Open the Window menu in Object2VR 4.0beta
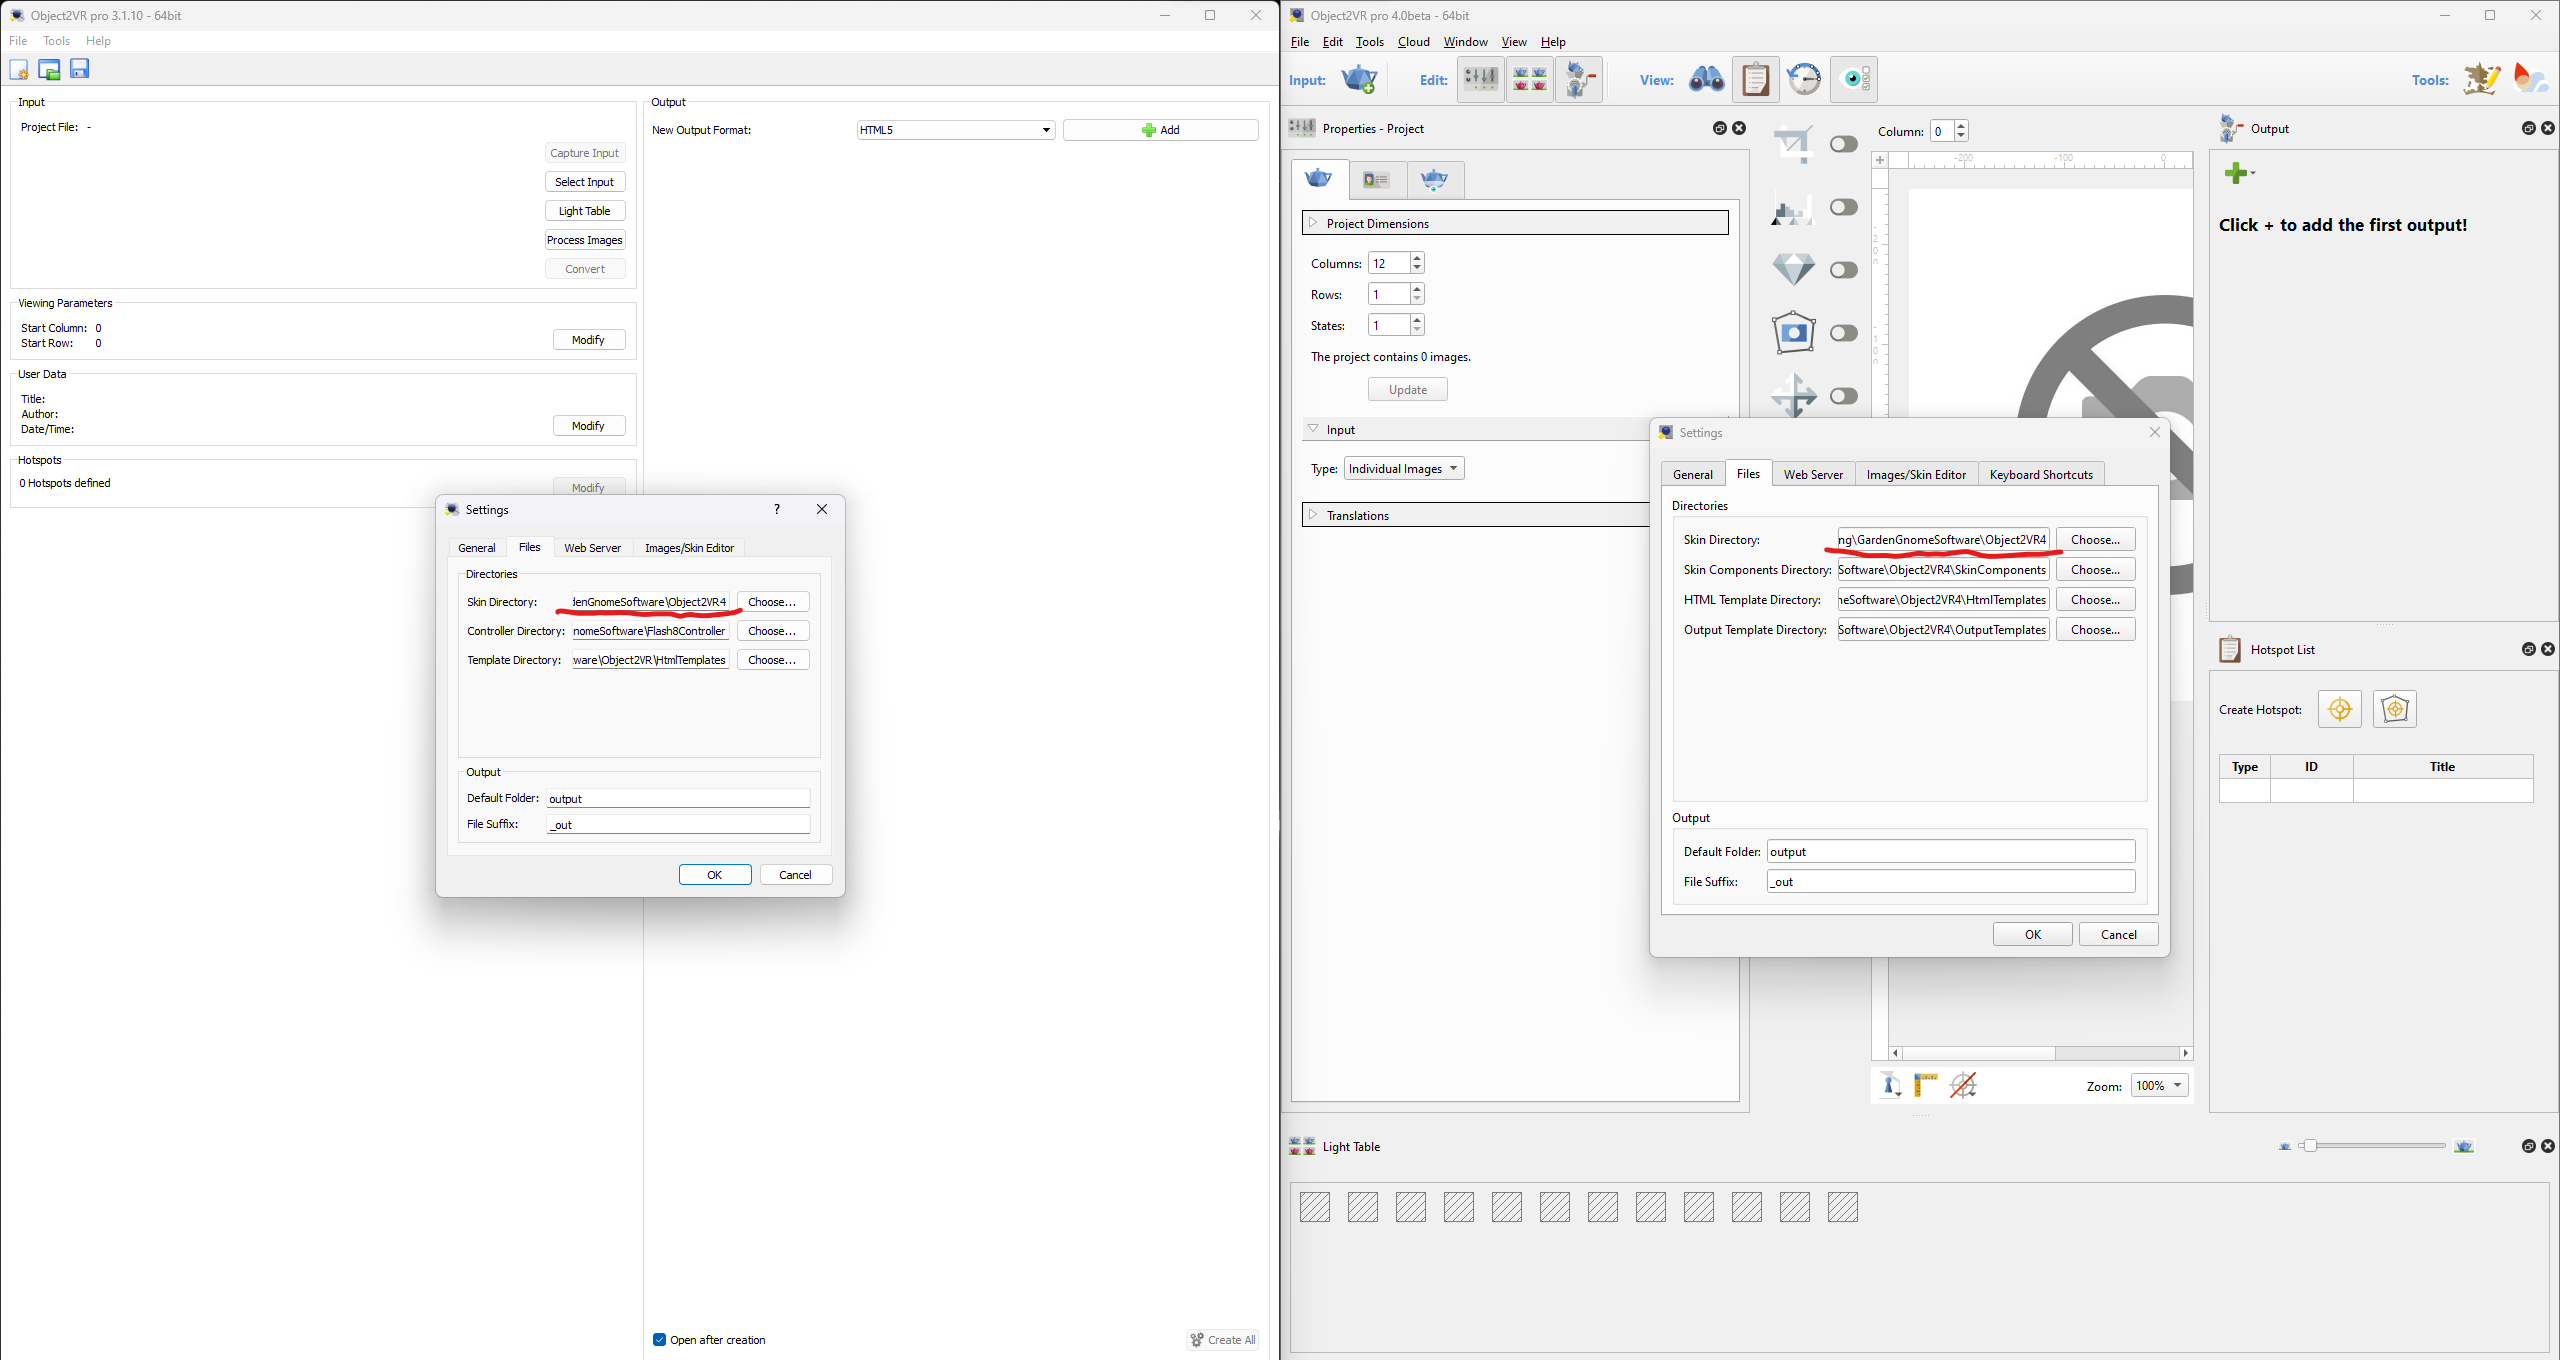 1465,42
